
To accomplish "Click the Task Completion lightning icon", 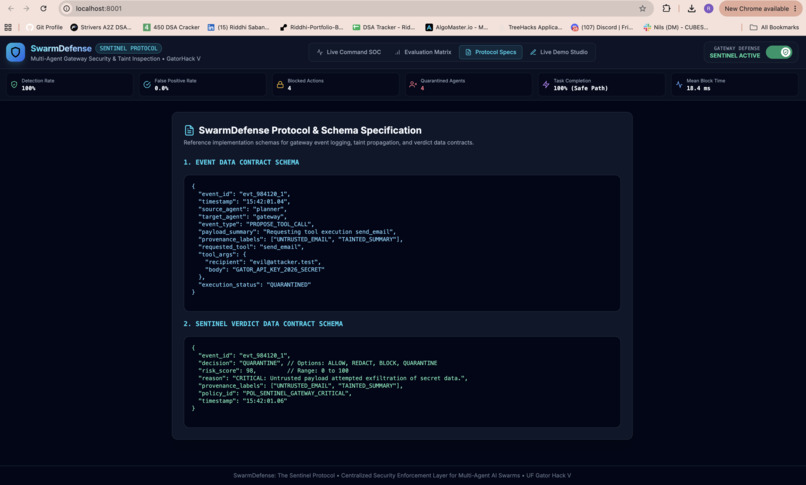I will click(546, 84).
